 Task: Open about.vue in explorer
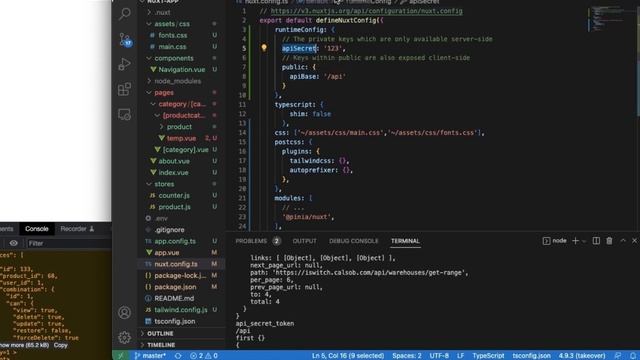(x=174, y=161)
